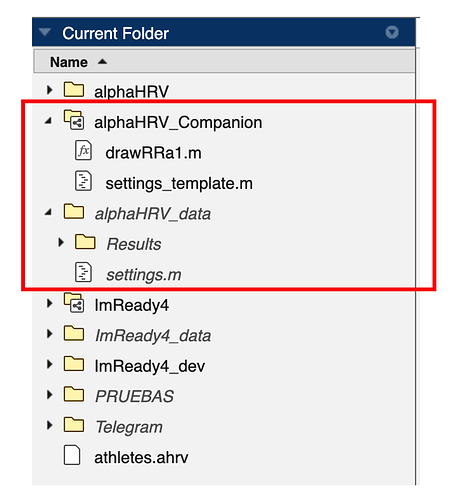This screenshot has width=451, height=500.
Task: Expand the alphaHRV folder
Action: tap(50, 90)
